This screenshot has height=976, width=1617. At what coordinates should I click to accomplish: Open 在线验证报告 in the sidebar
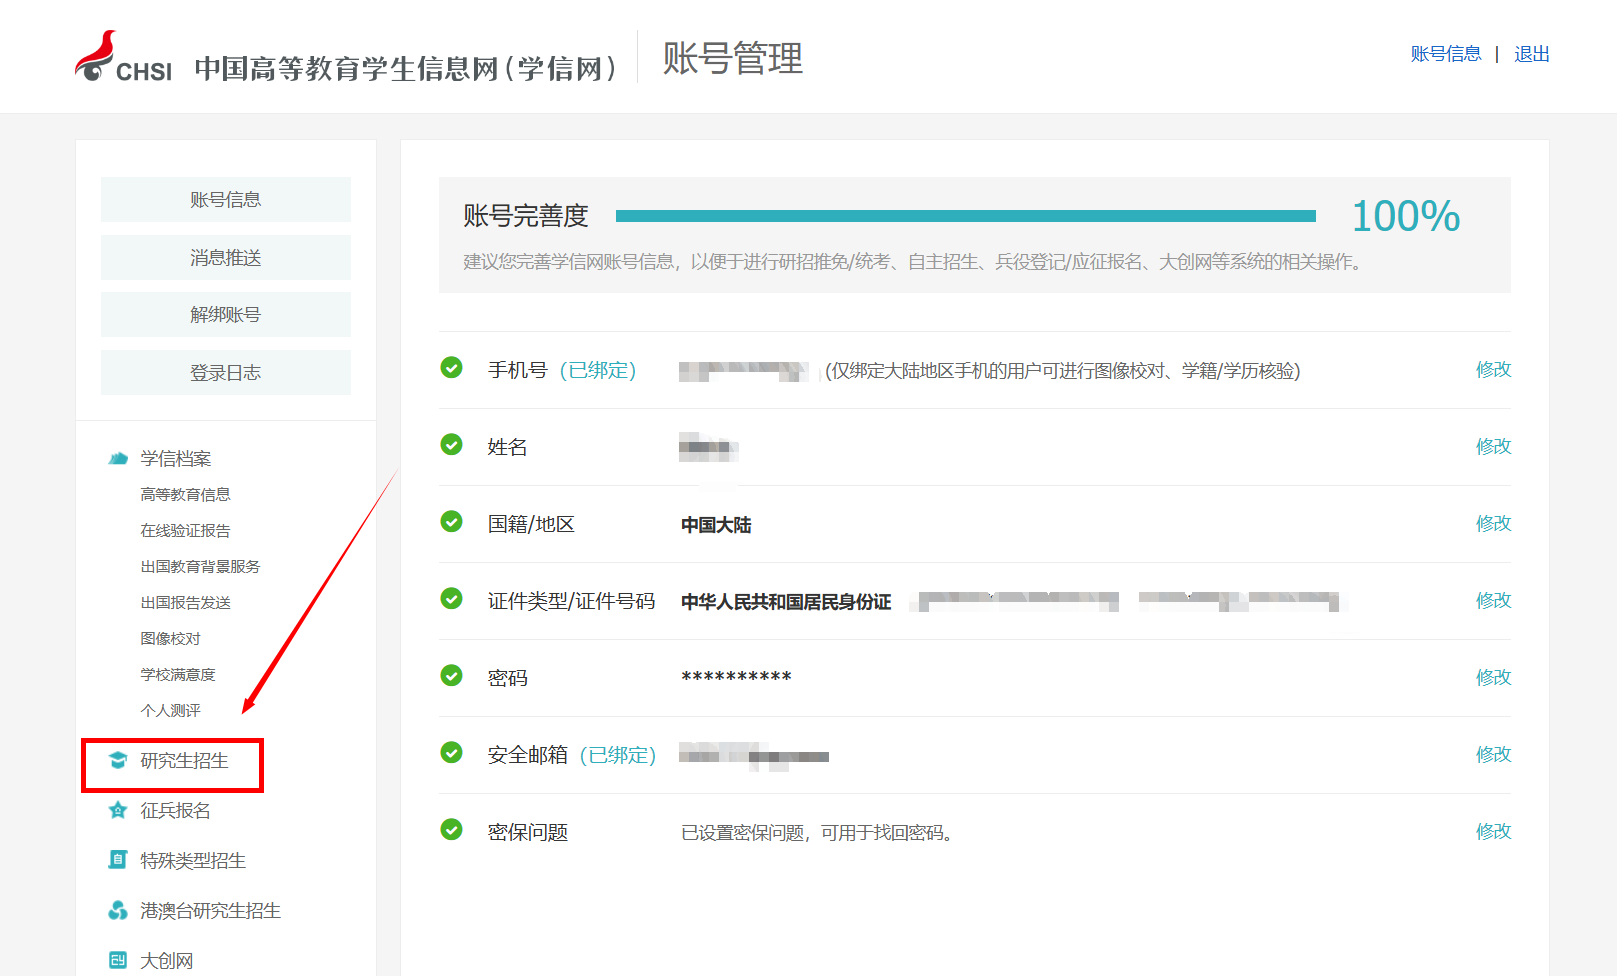[185, 531]
